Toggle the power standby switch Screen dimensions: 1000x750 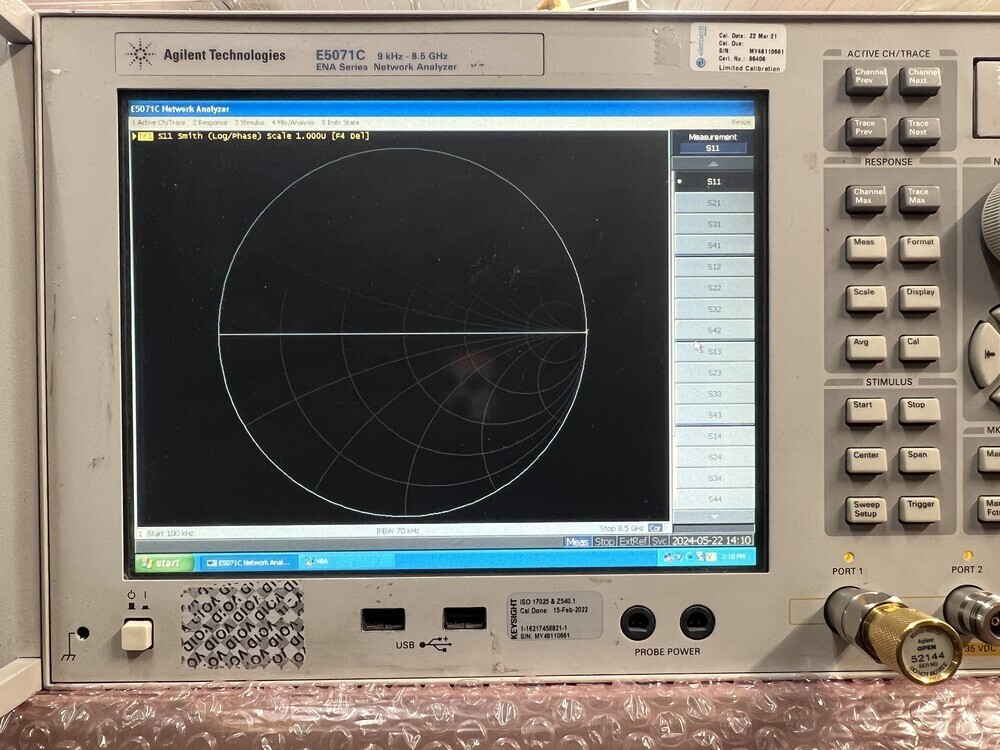(x=137, y=634)
